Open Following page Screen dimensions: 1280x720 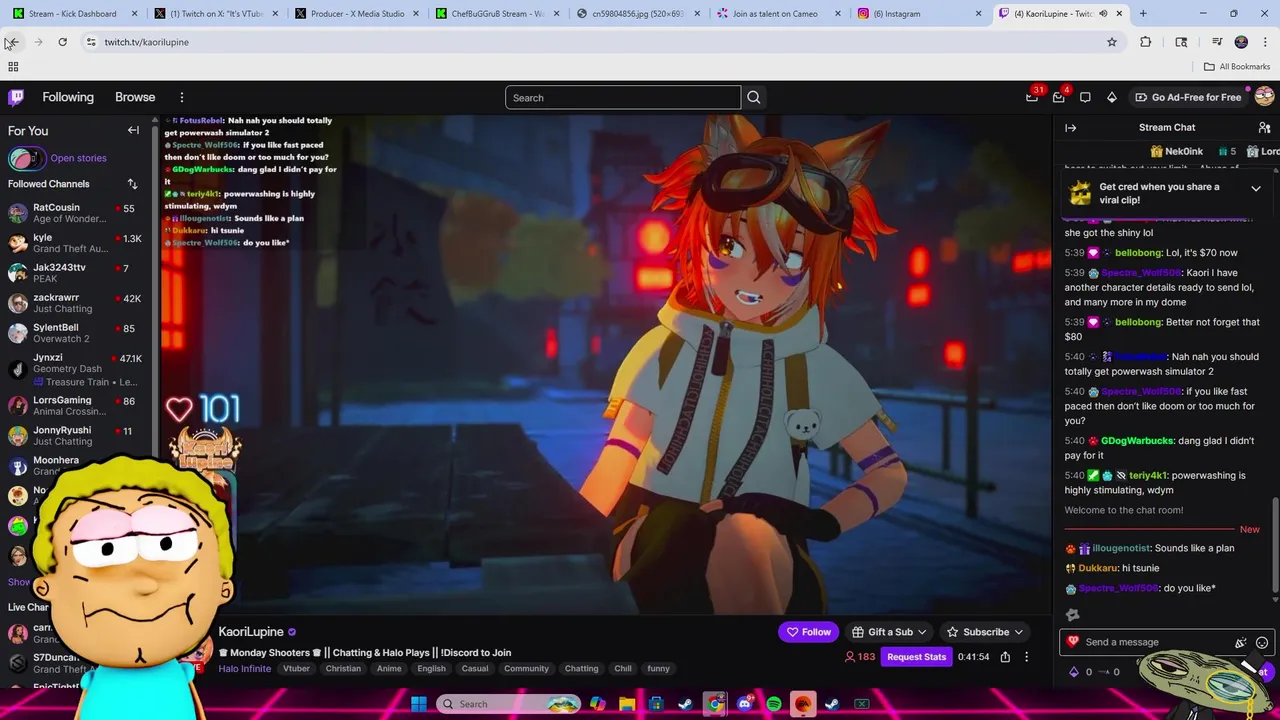(68, 97)
